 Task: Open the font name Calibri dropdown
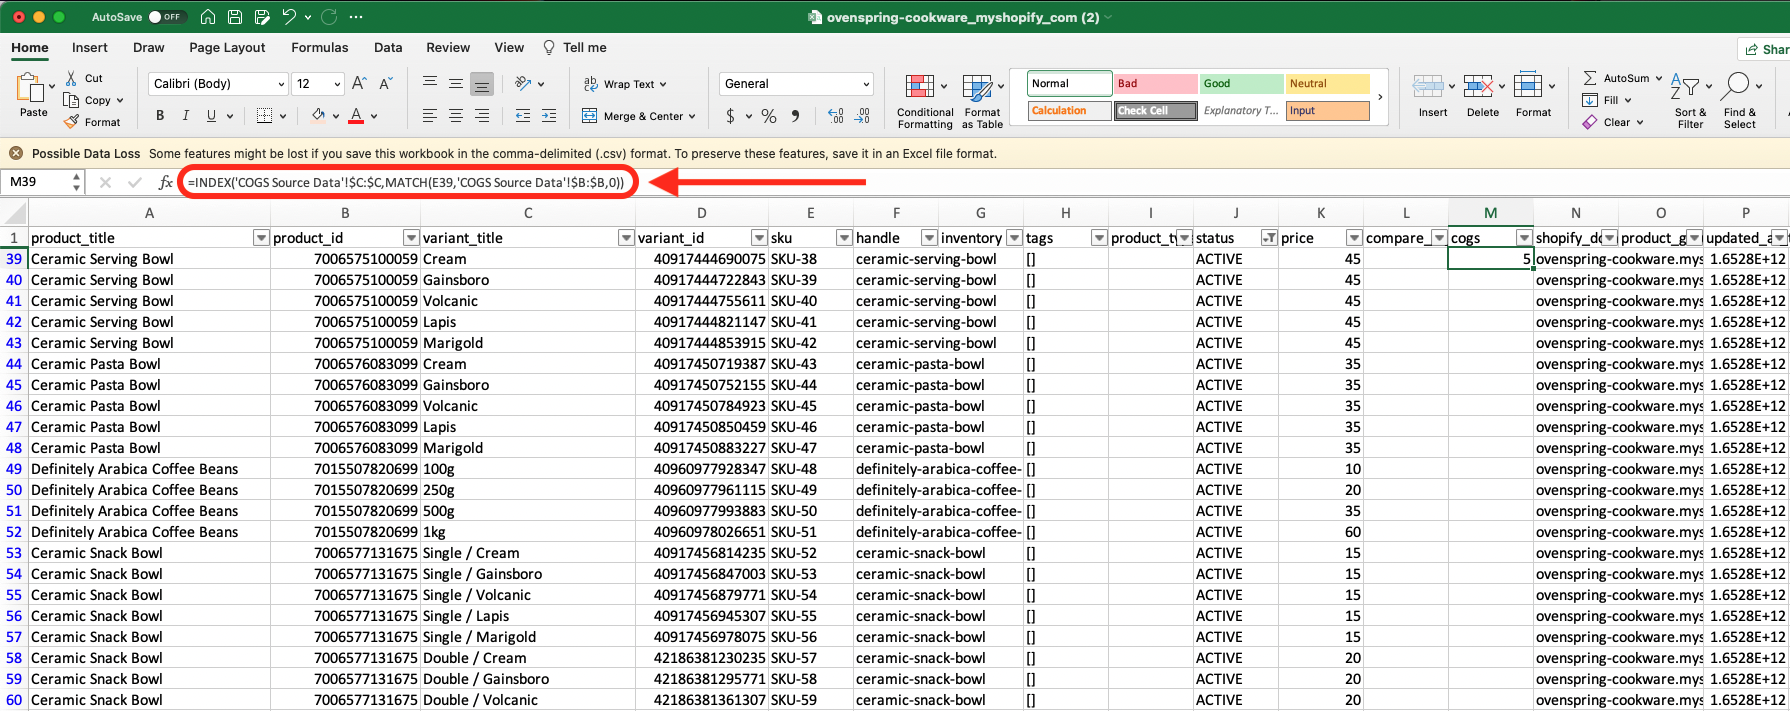click(x=279, y=84)
